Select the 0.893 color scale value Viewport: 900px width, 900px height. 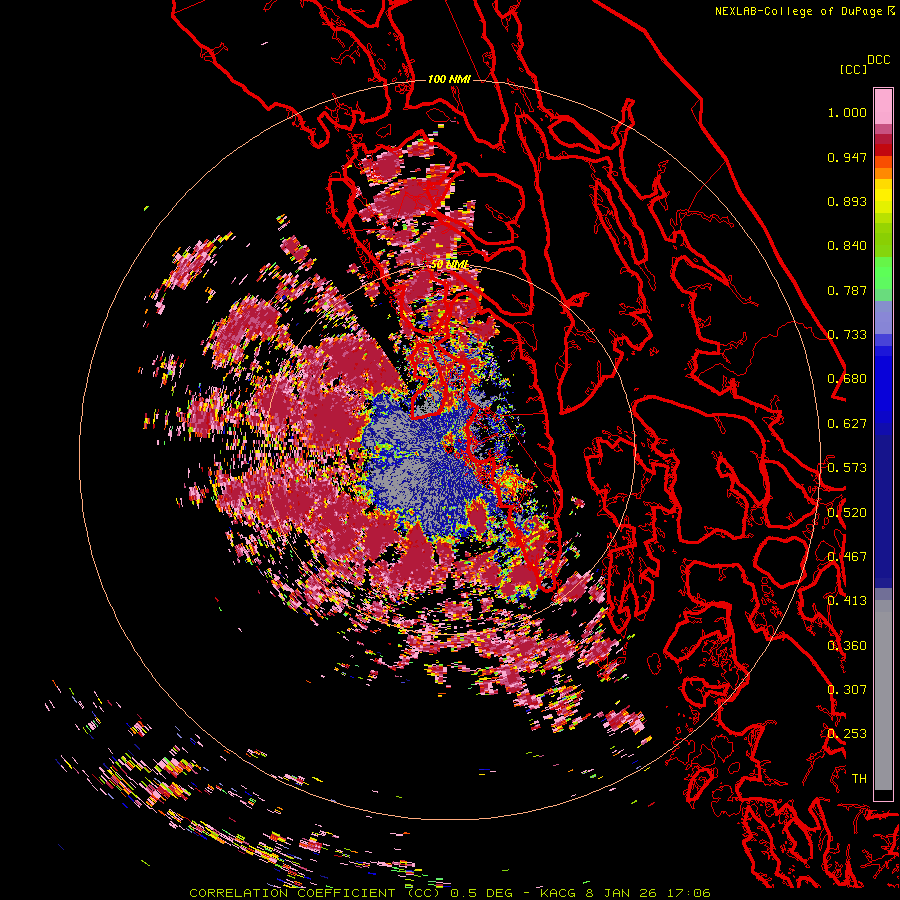pos(847,201)
